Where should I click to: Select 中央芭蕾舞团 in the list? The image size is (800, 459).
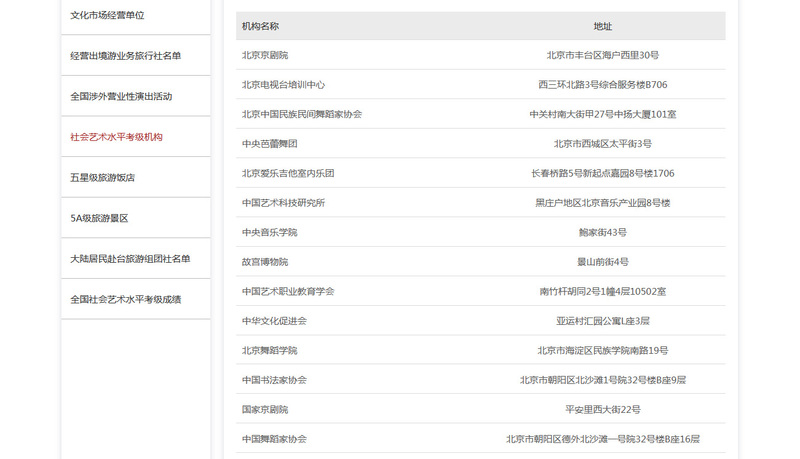269,144
